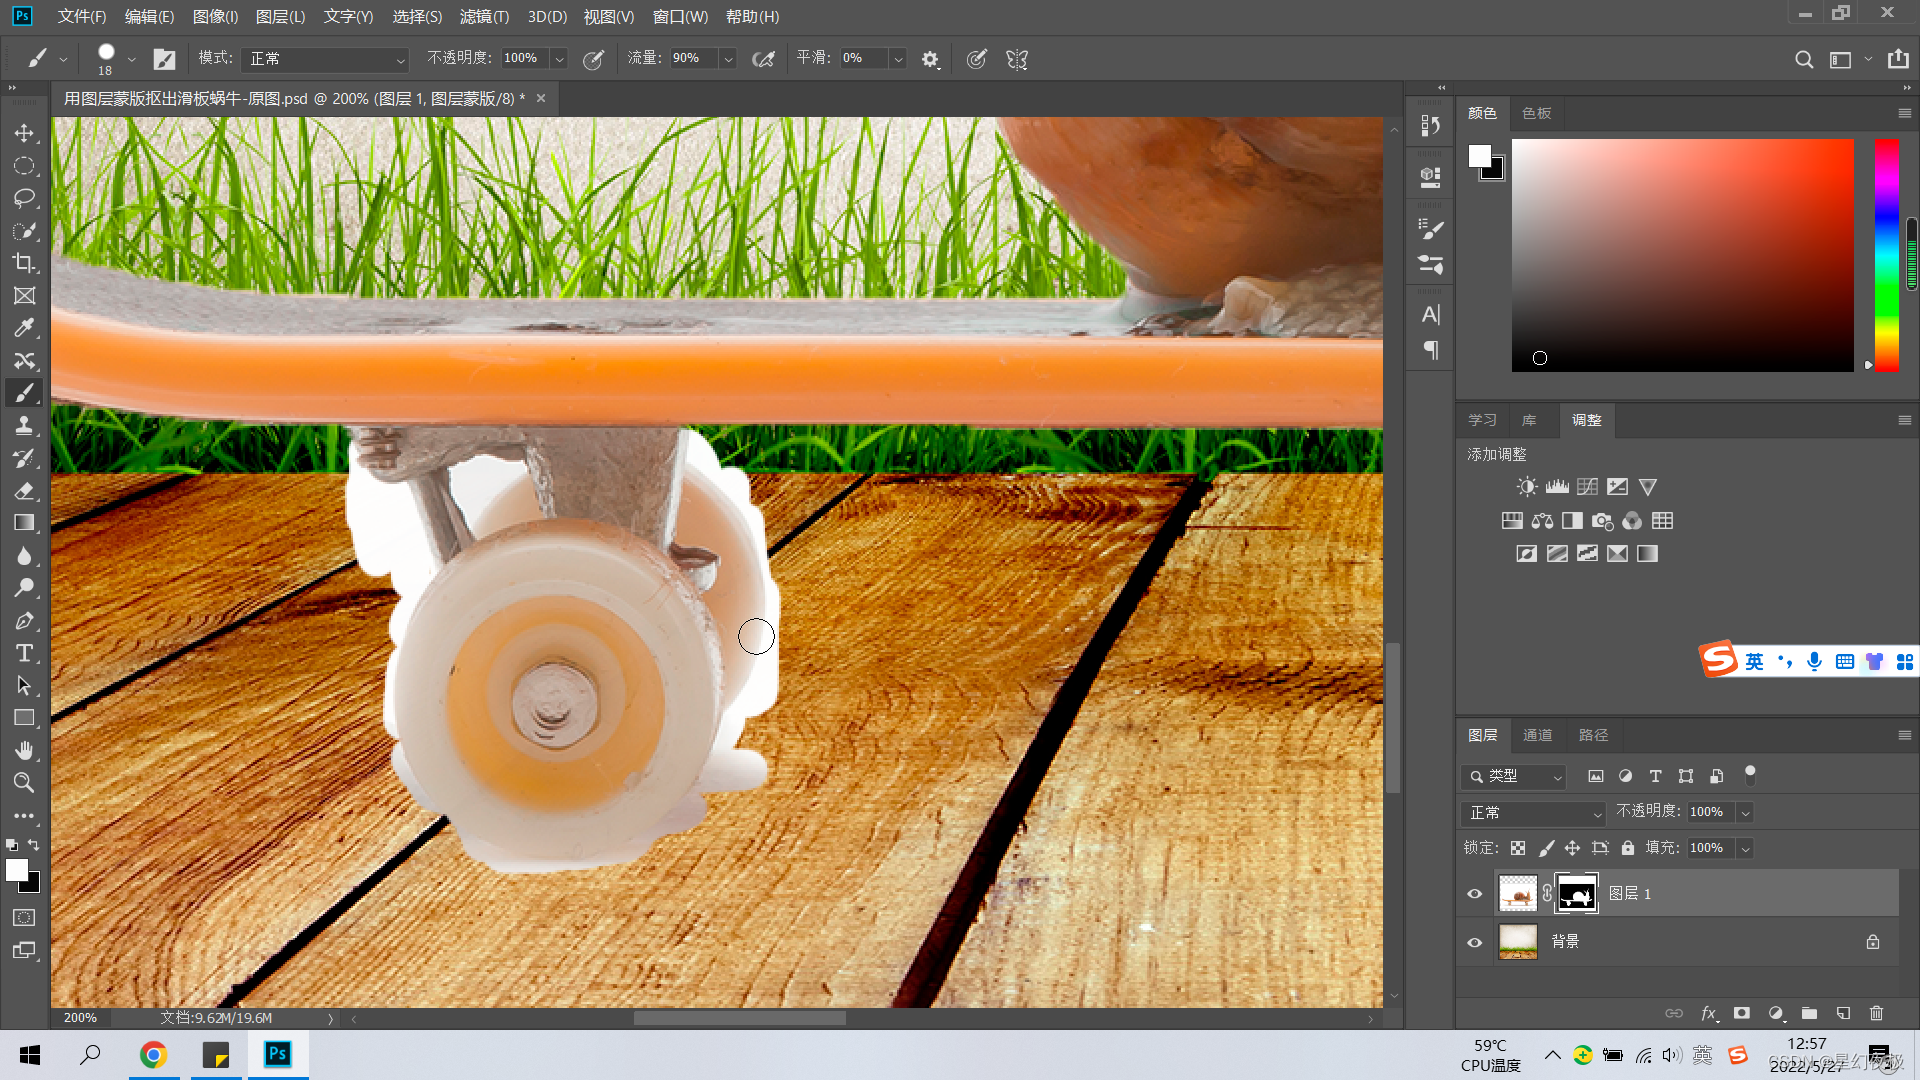1920x1080 pixels.
Task: Select the Horizontal Type tool
Action: [x=24, y=653]
